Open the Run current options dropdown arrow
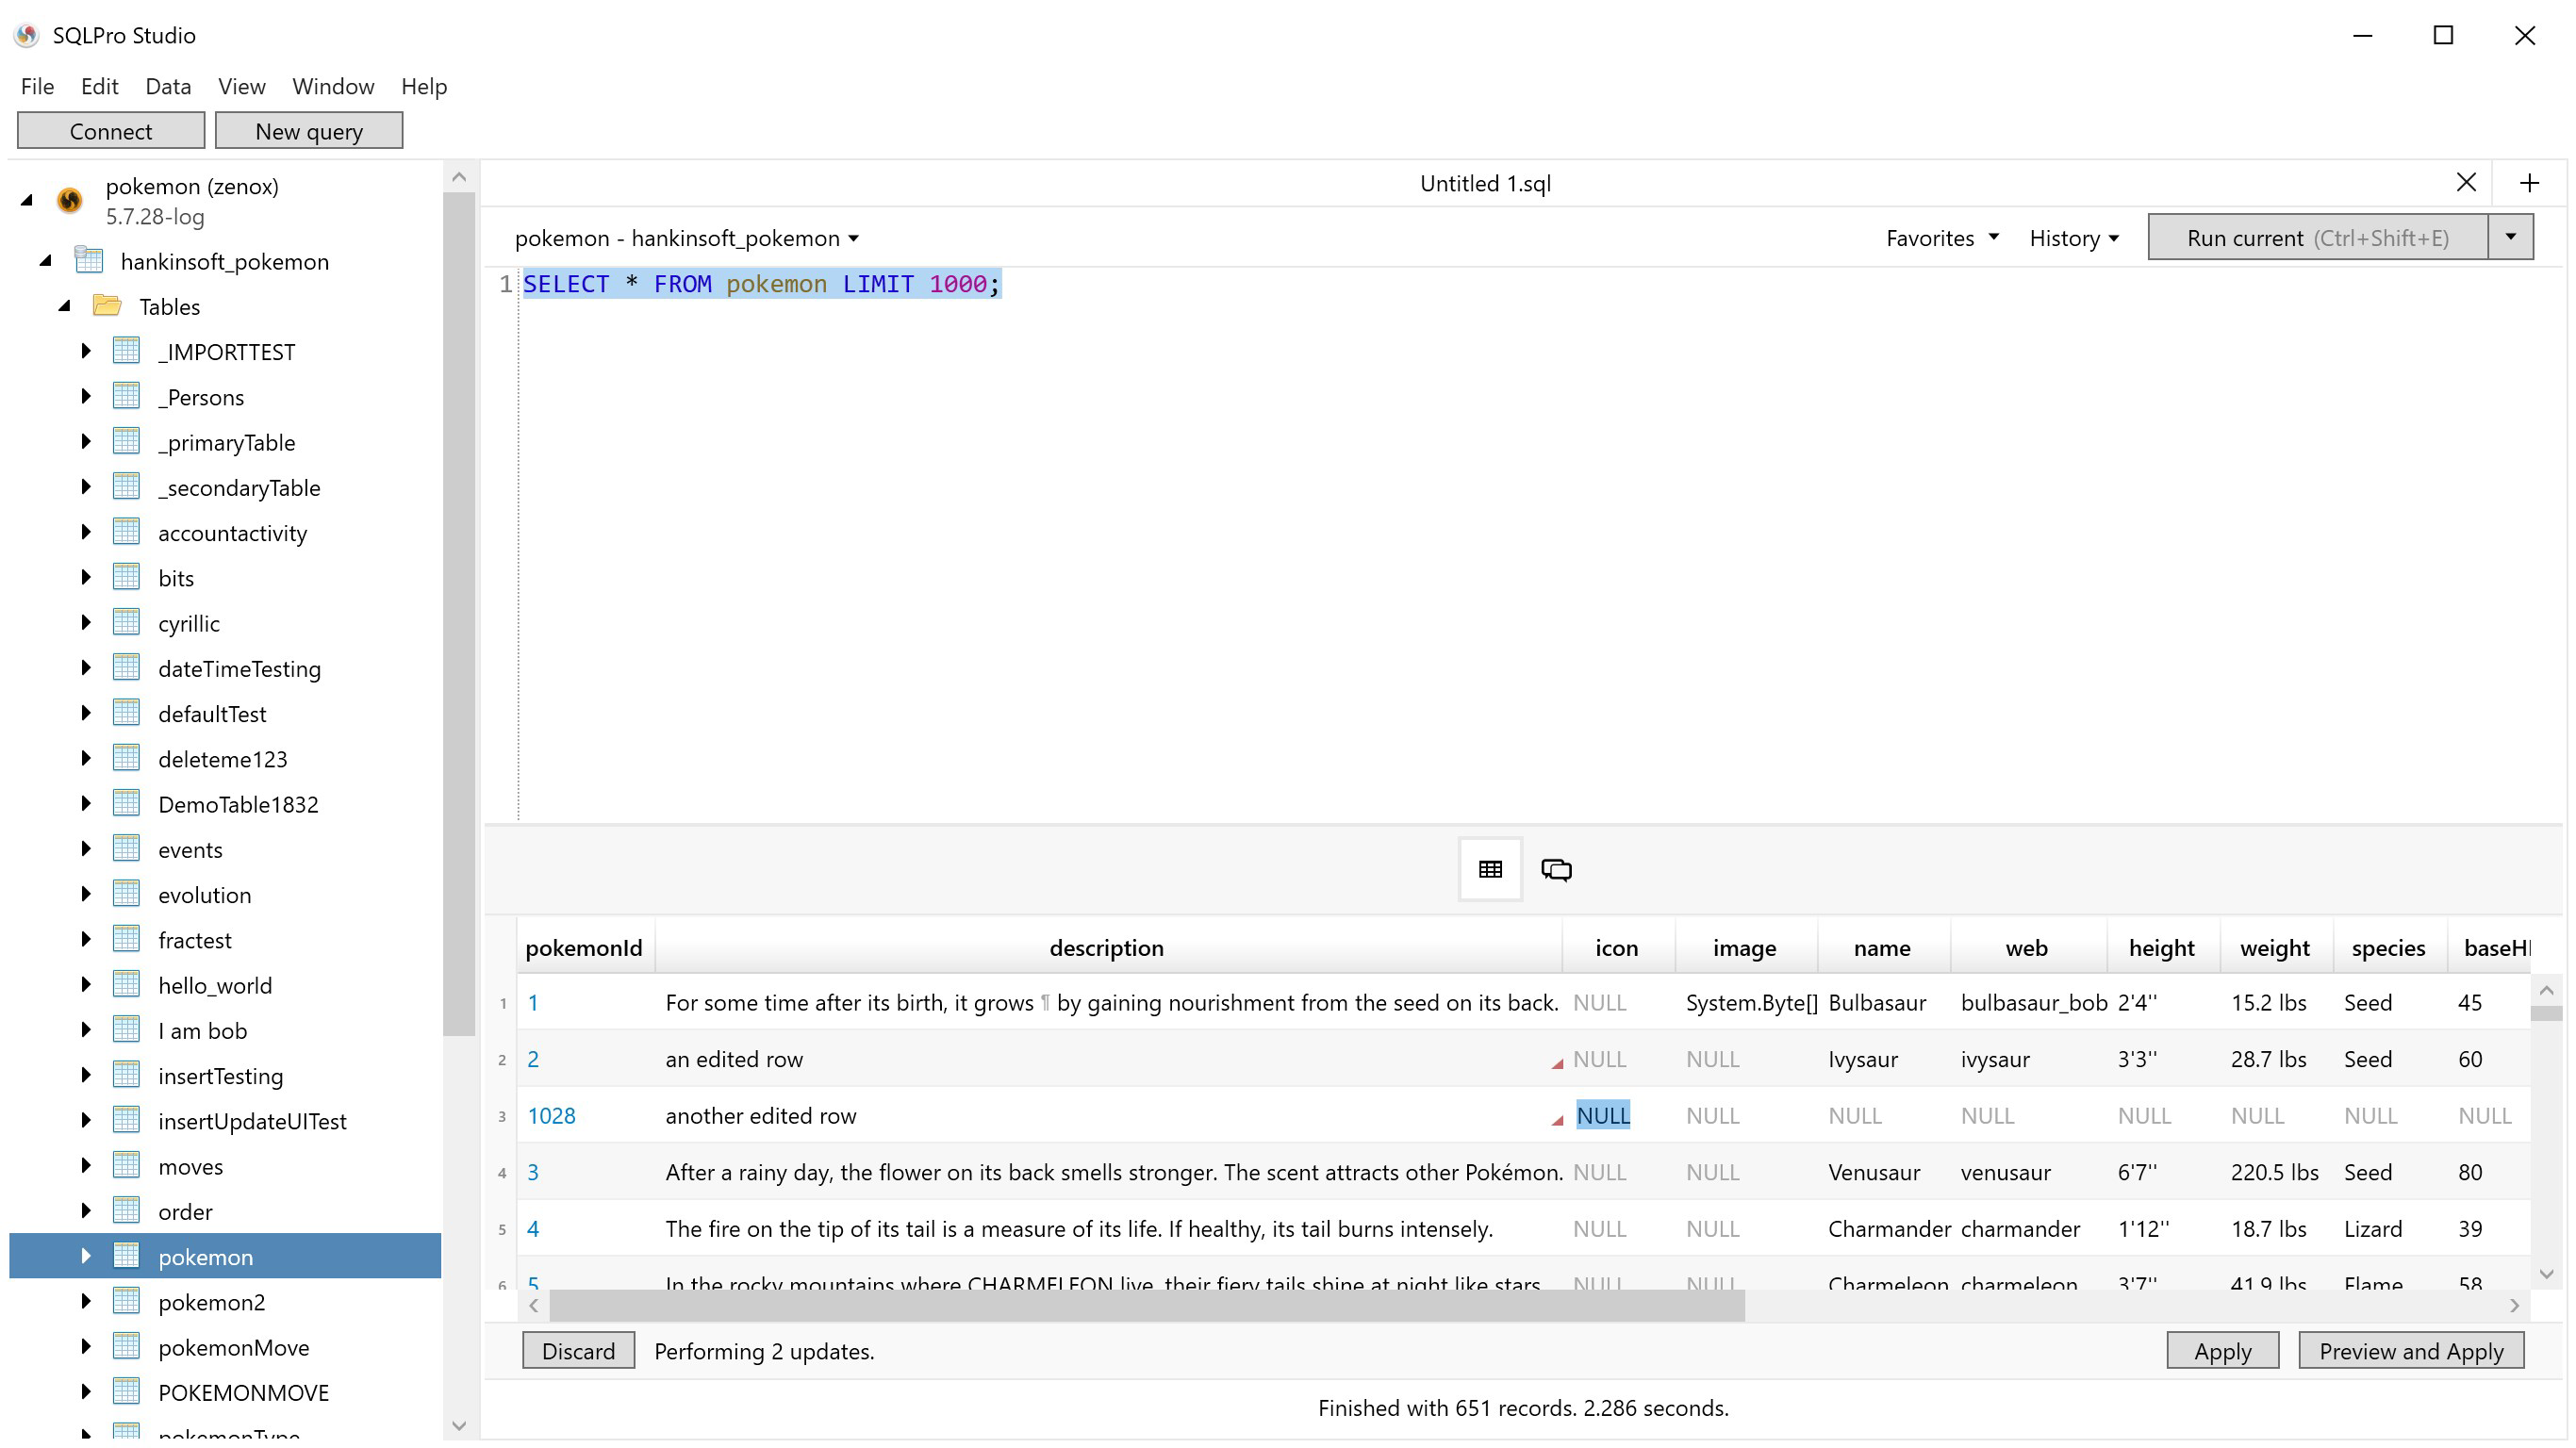Screen dimensions: 2576x1448 2510,237
